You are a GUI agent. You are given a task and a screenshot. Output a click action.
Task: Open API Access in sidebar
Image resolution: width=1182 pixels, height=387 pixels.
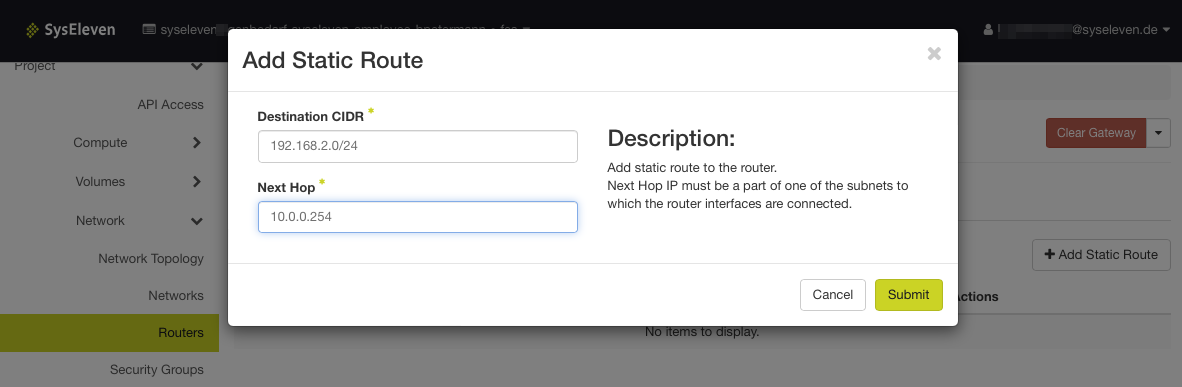(x=170, y=105)
